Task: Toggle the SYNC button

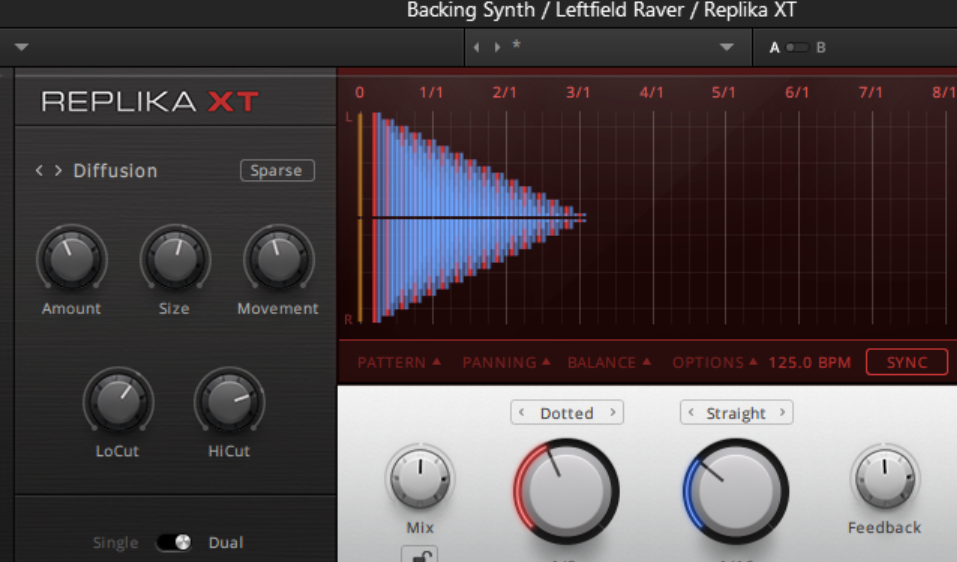Action: coord(906,362)
